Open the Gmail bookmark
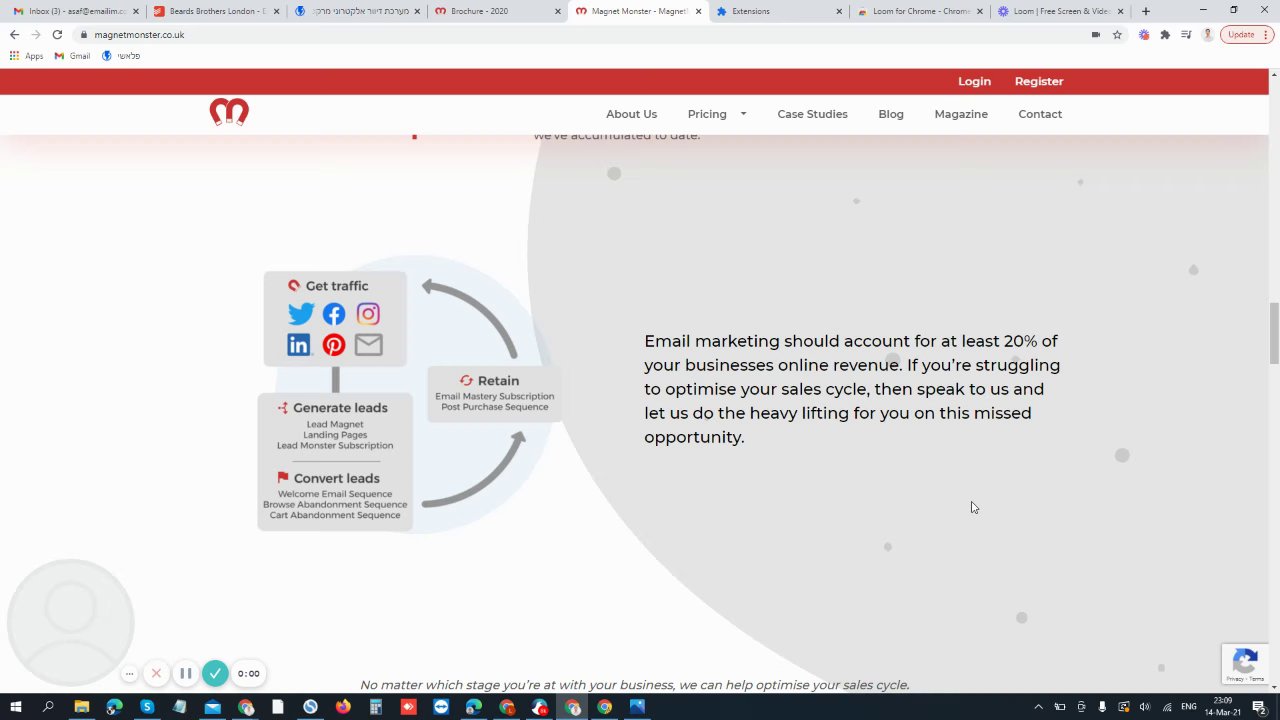This screenshot has height=720, width=1280. [x=72, y=56]
